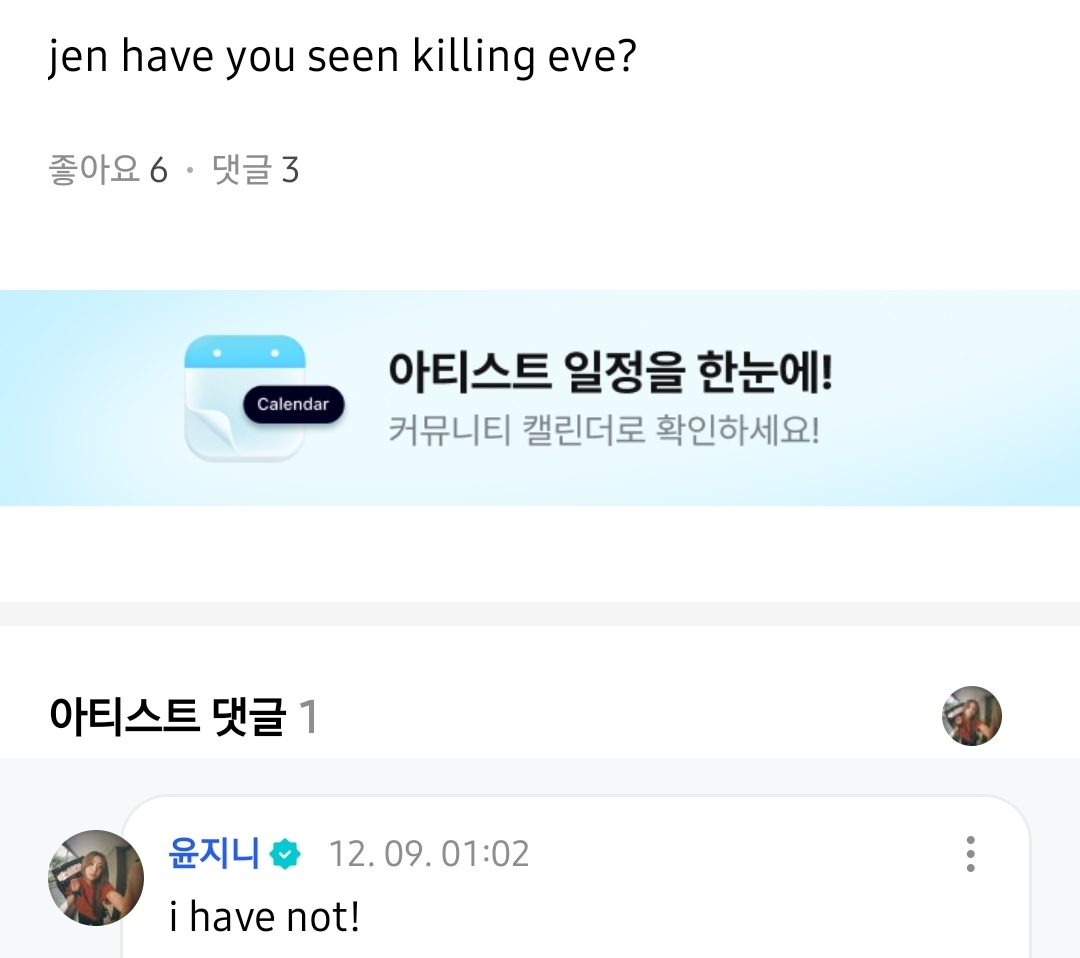Select the 아티스트 댓글 section header
The height and width of the screenshot is (958, 1080).
(x=155, y=716)
